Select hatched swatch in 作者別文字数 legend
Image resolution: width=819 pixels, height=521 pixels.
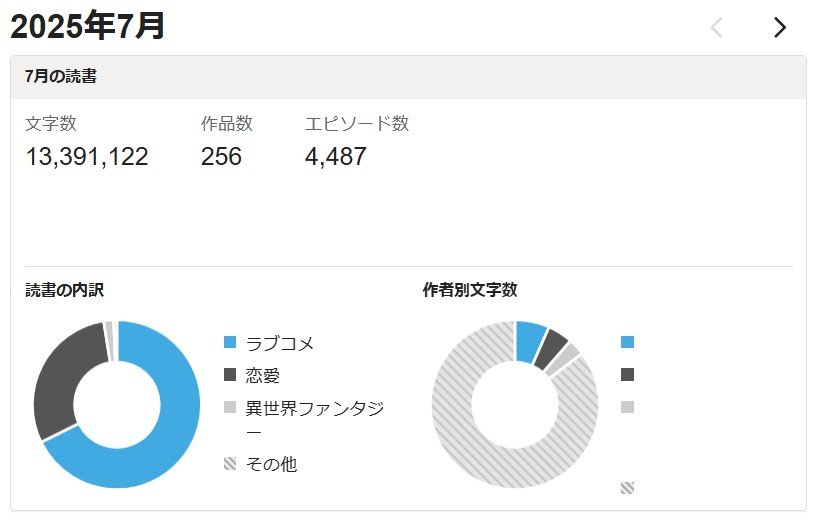point(627,488)
